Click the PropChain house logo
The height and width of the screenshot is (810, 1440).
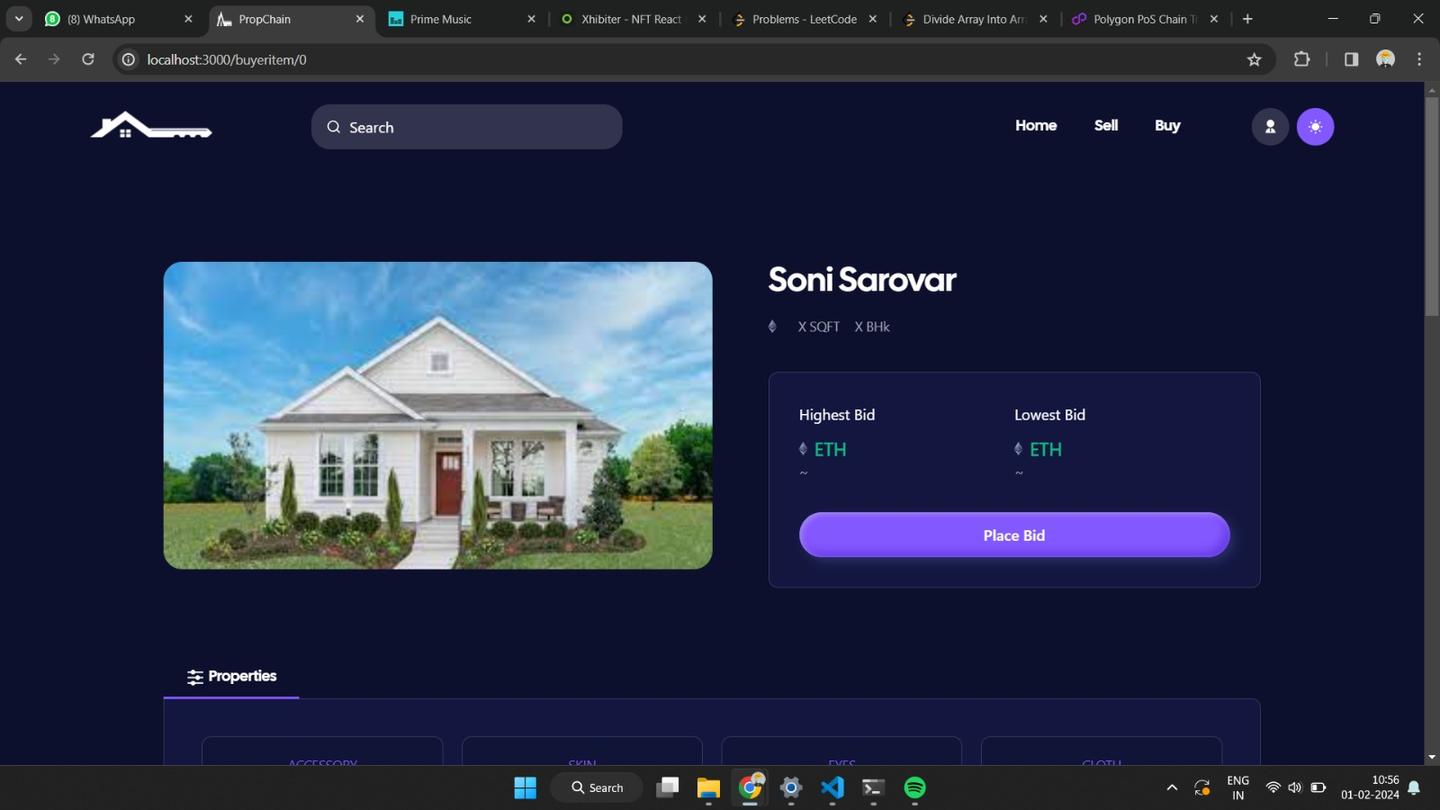pos(151,125)
